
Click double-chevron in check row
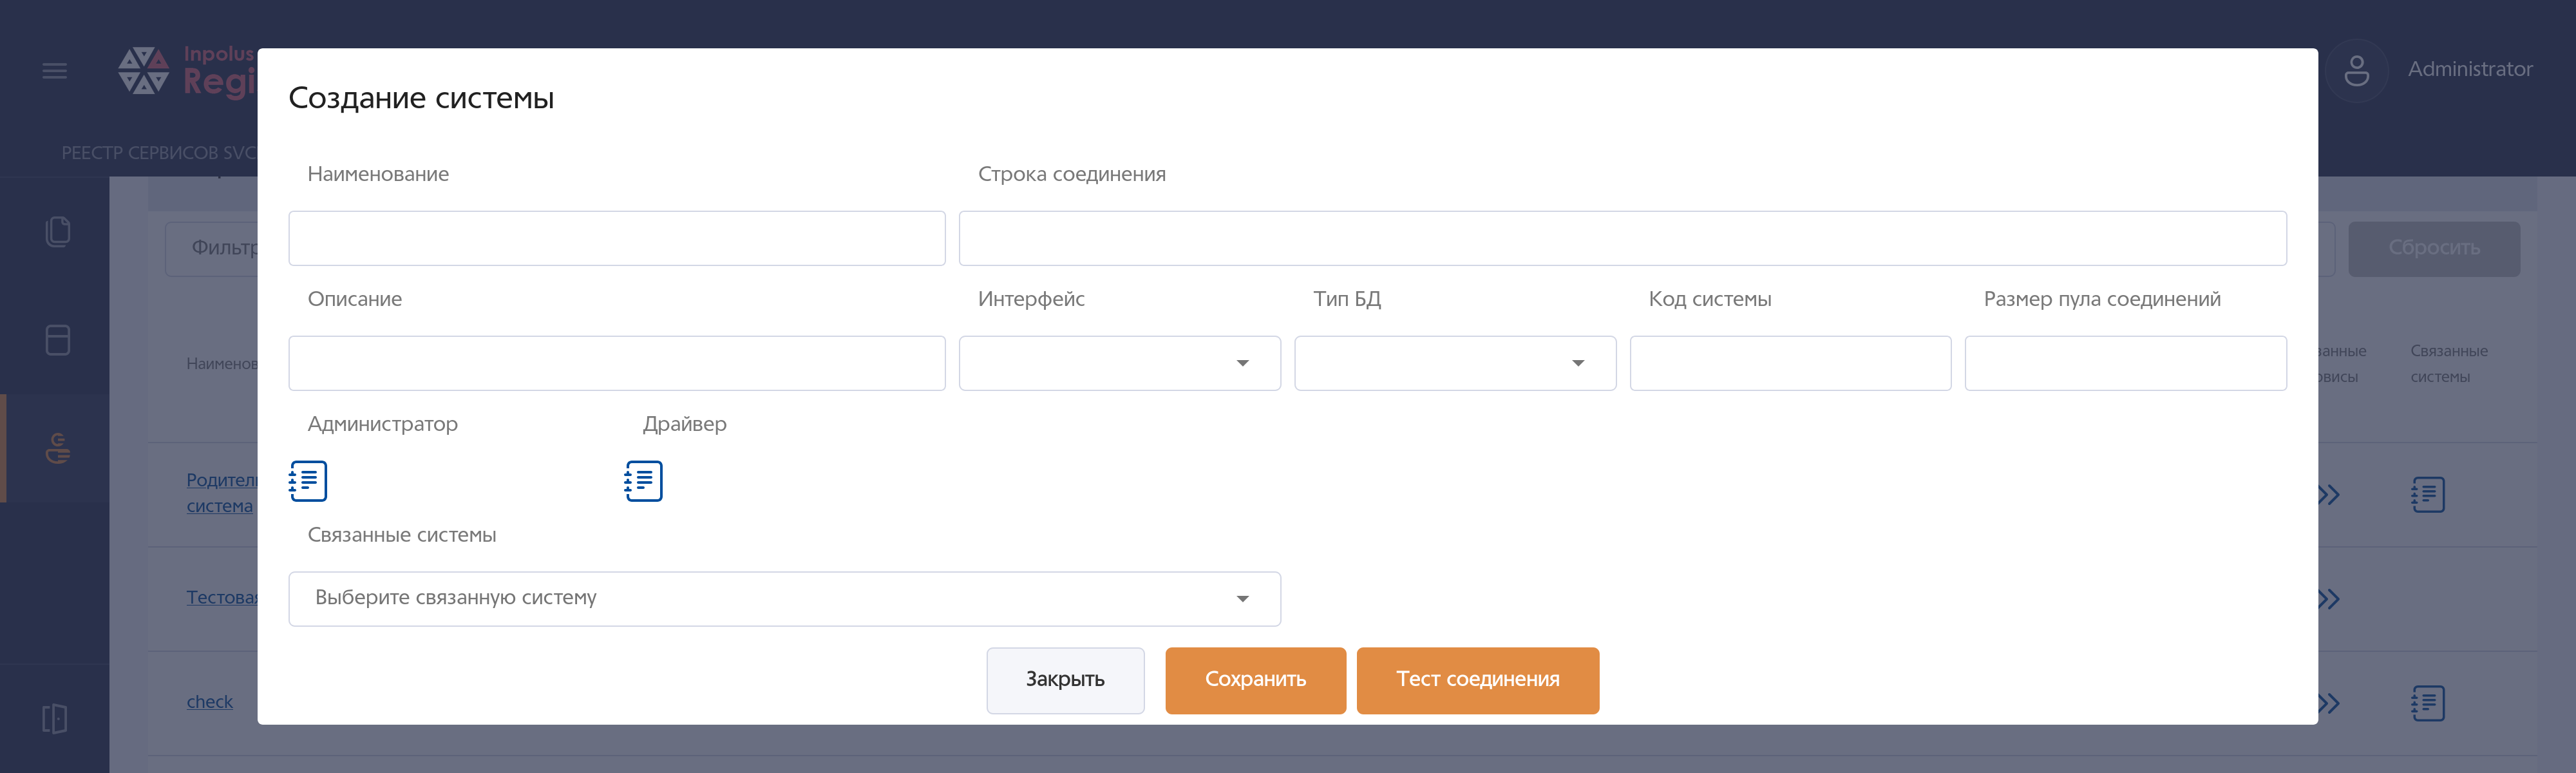tap(2329, 703)
